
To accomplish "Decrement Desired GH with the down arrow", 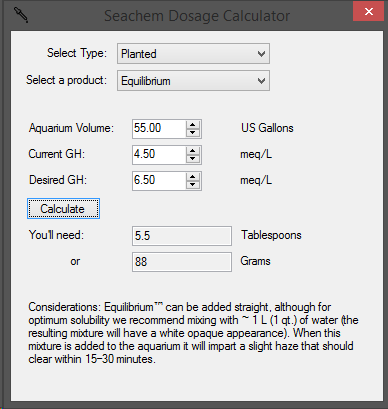I will (193, 185).
